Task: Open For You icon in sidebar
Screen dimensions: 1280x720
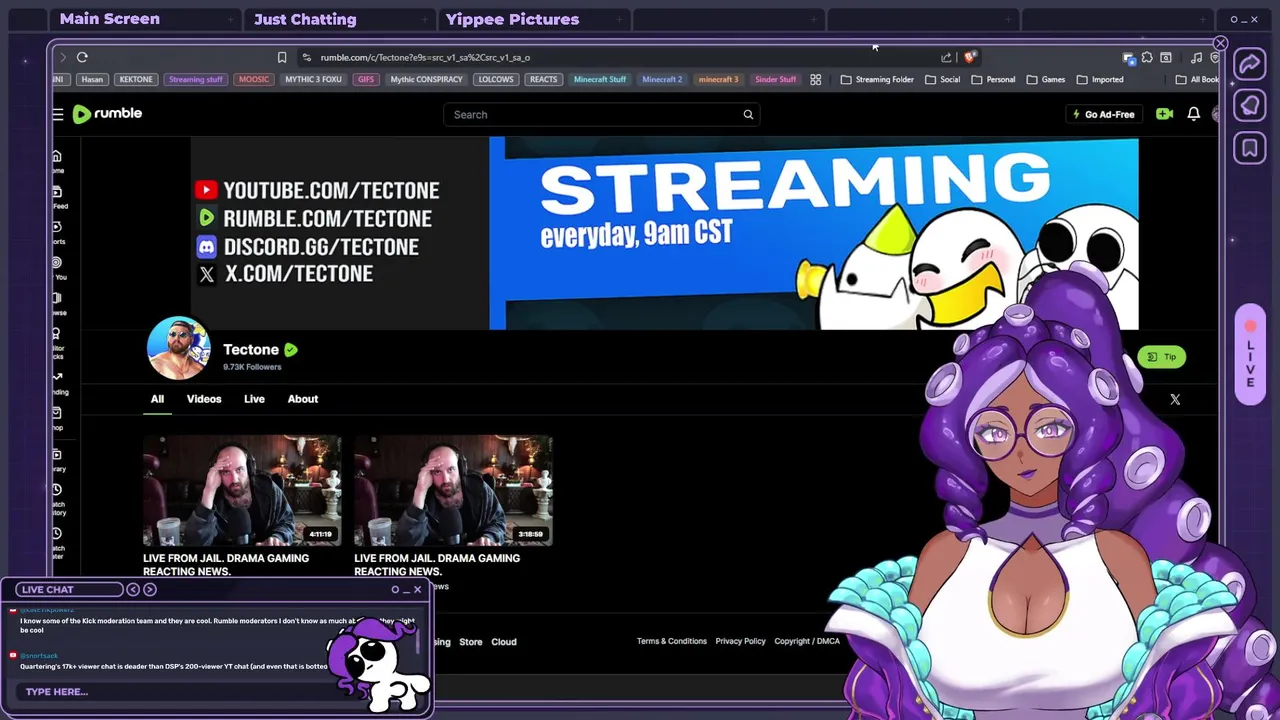Action: pyautogui.click(x=57, y=263)
